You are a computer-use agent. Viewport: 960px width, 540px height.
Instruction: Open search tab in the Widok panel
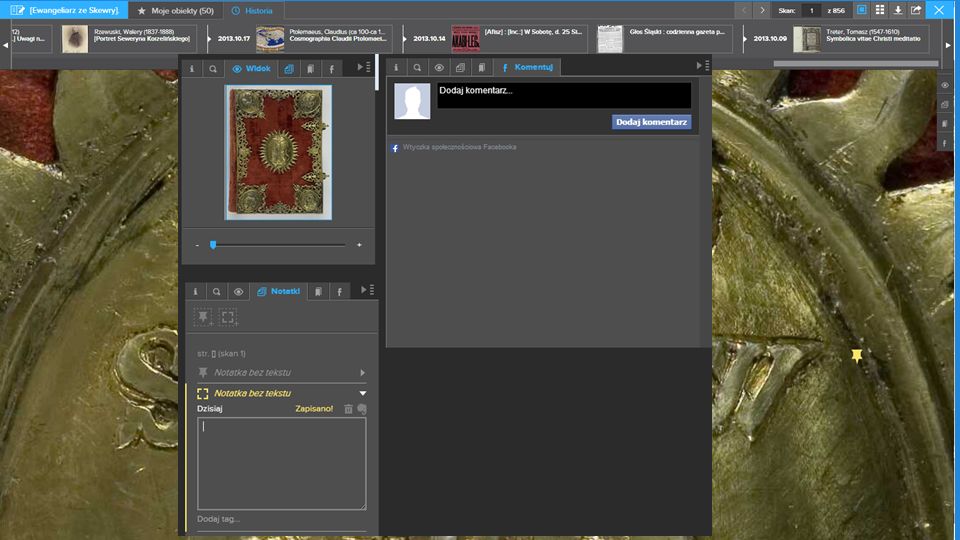[x=213, y=69]
